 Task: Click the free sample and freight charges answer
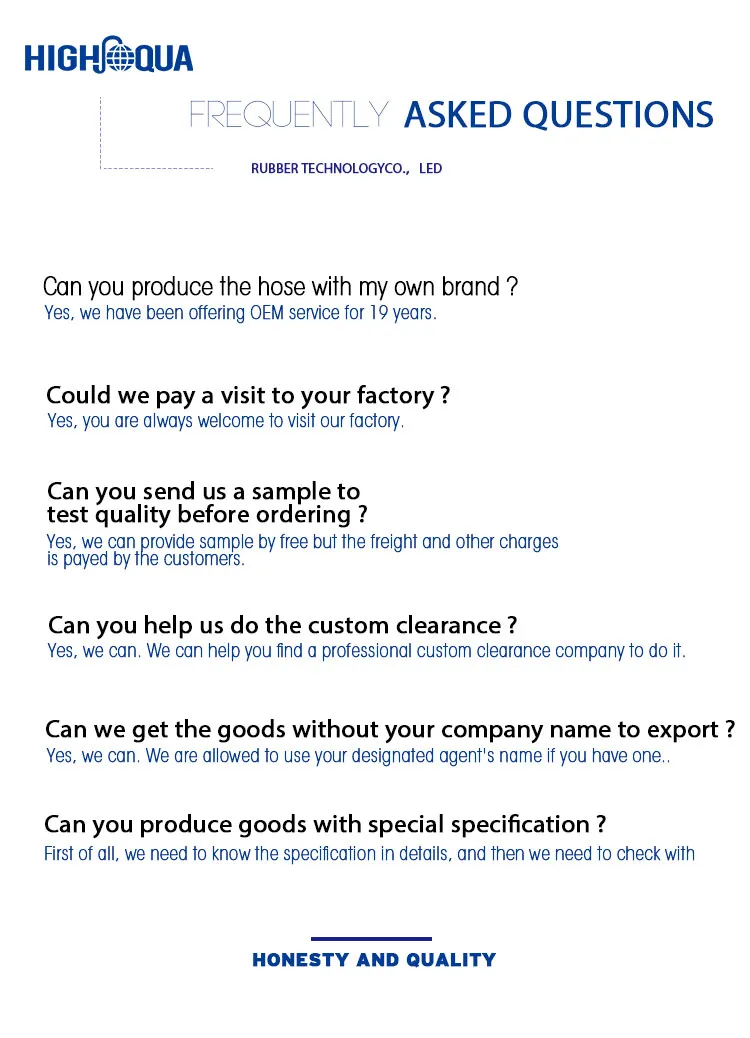pyautogui.click(x=302, y=542)
